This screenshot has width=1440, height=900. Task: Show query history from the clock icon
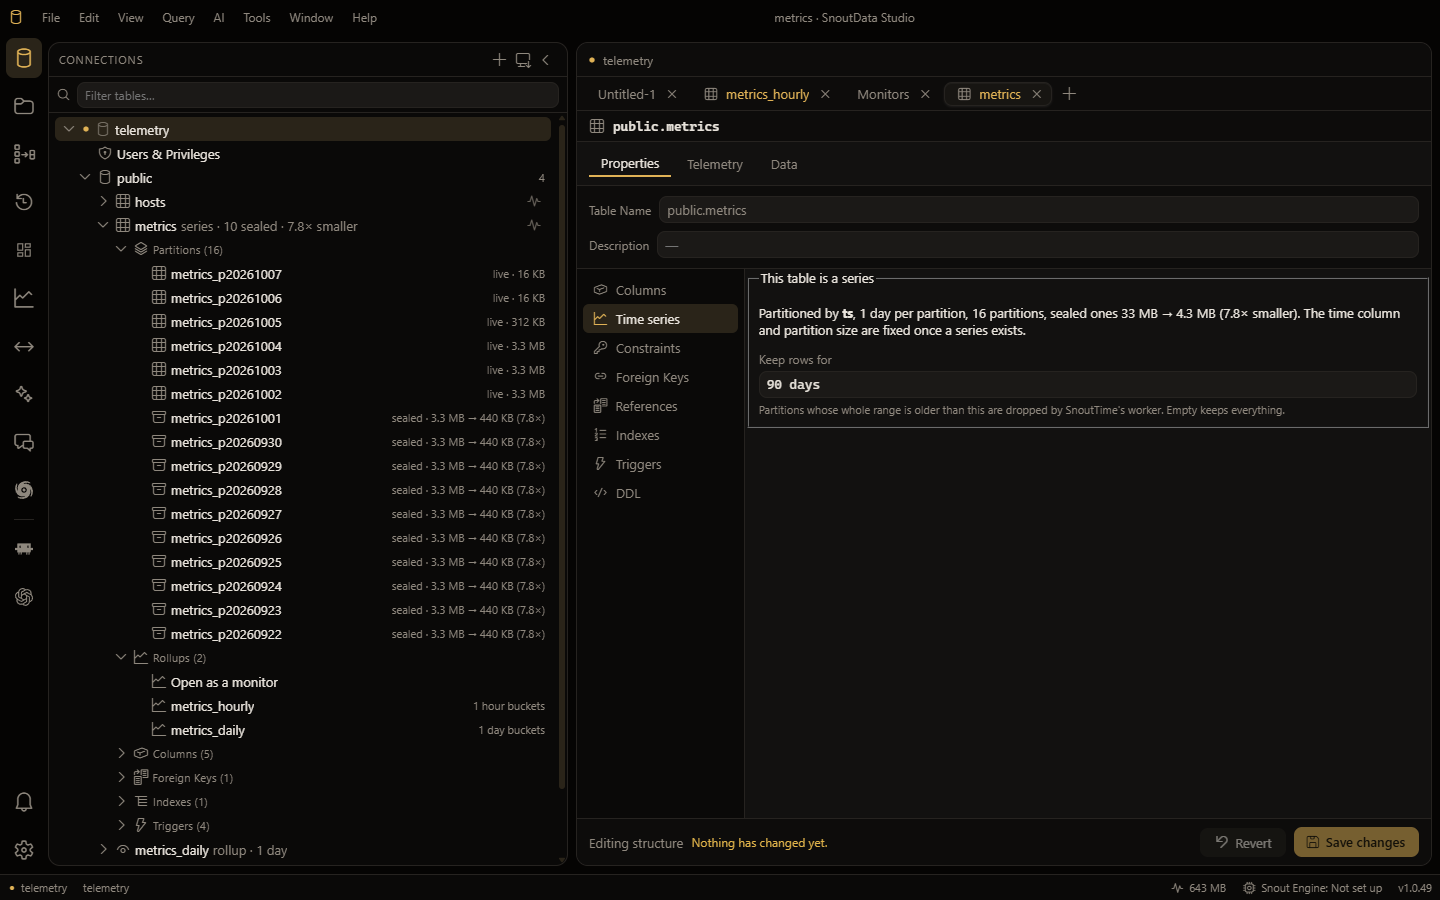point(24,202)
